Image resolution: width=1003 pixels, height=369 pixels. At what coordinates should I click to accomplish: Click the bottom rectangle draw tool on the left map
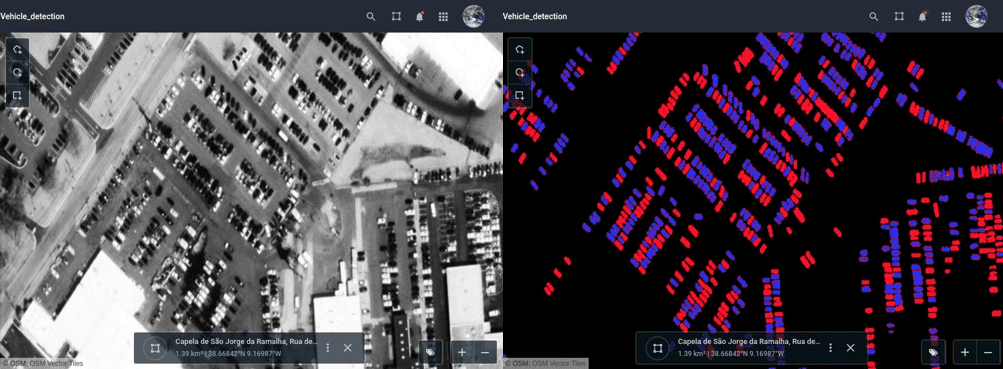pyautogui.click(x=17, y=95)
